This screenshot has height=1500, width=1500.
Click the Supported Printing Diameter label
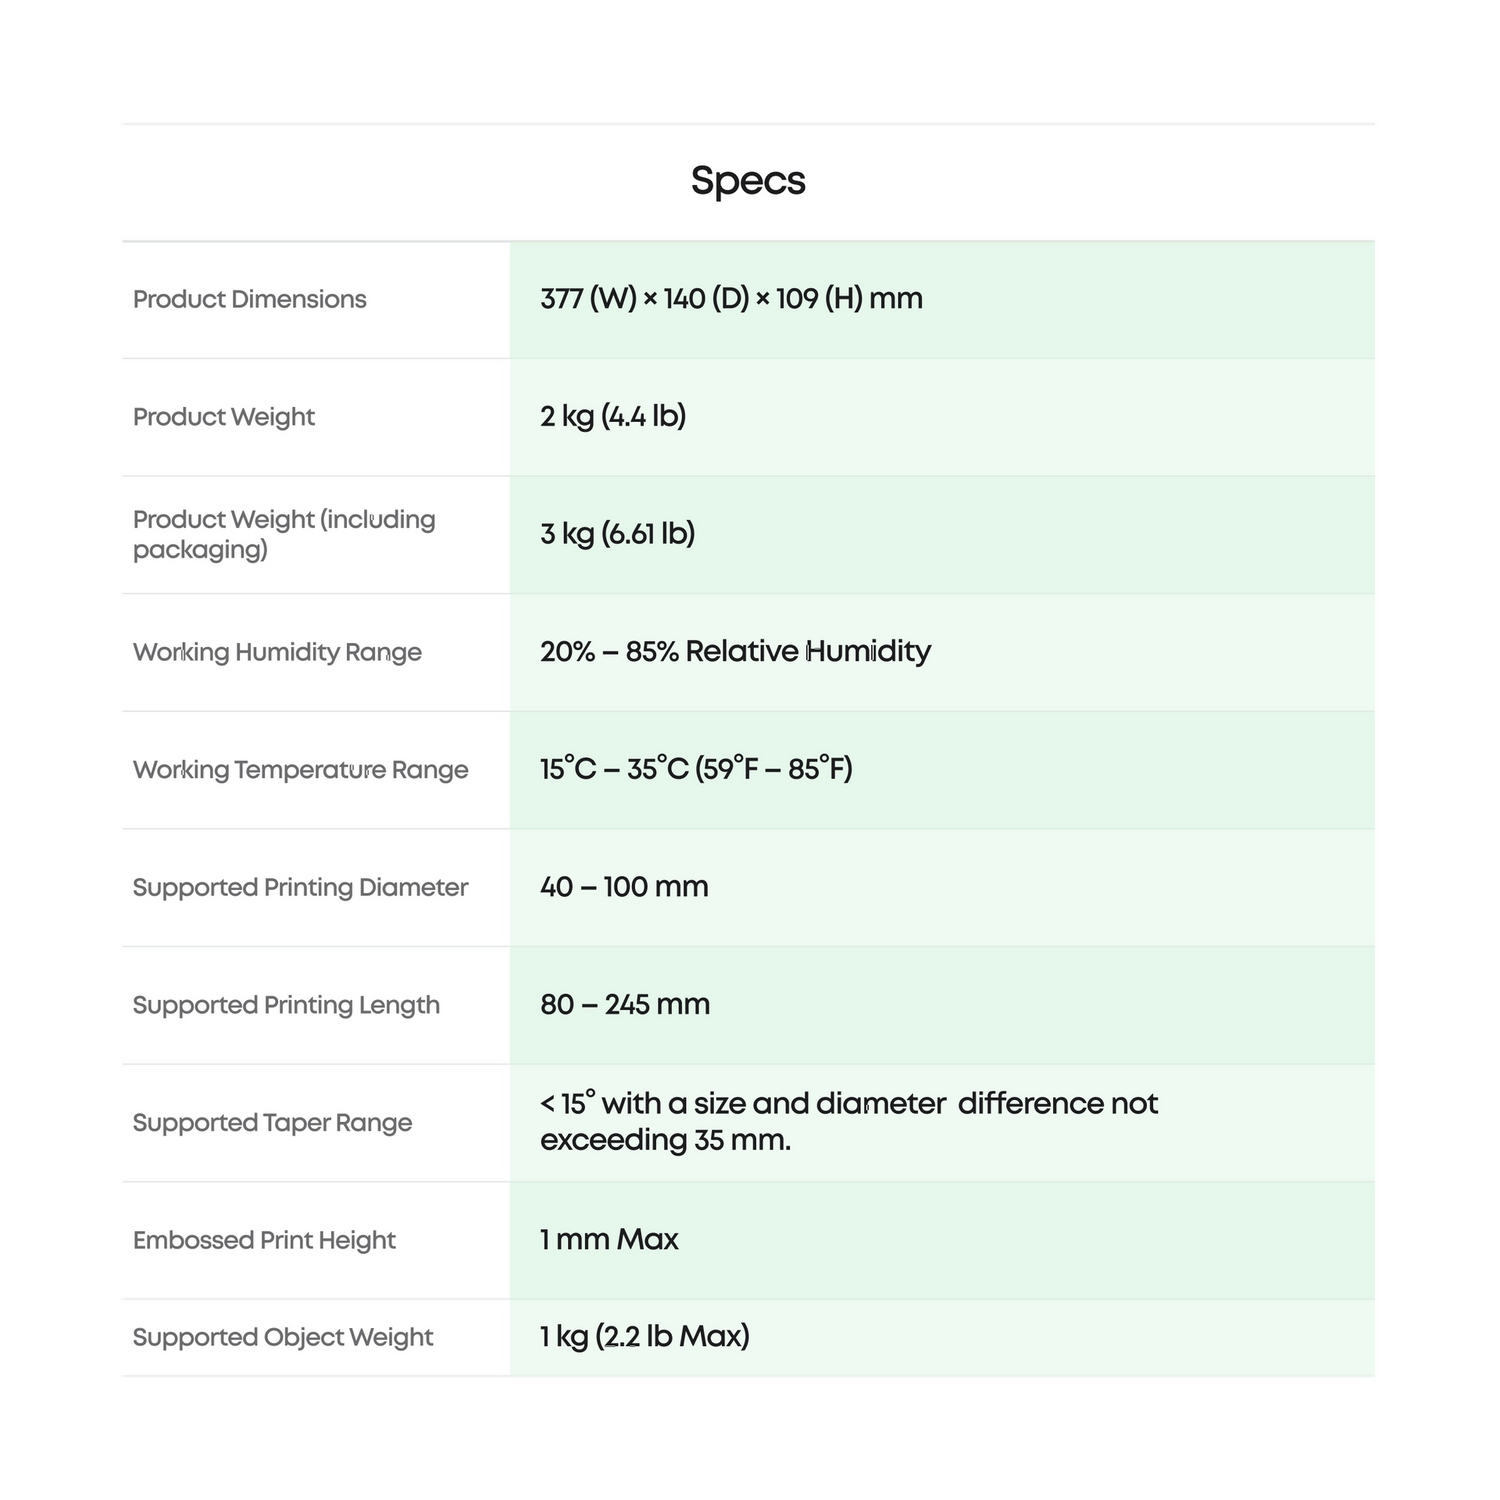tap(300, 887)
